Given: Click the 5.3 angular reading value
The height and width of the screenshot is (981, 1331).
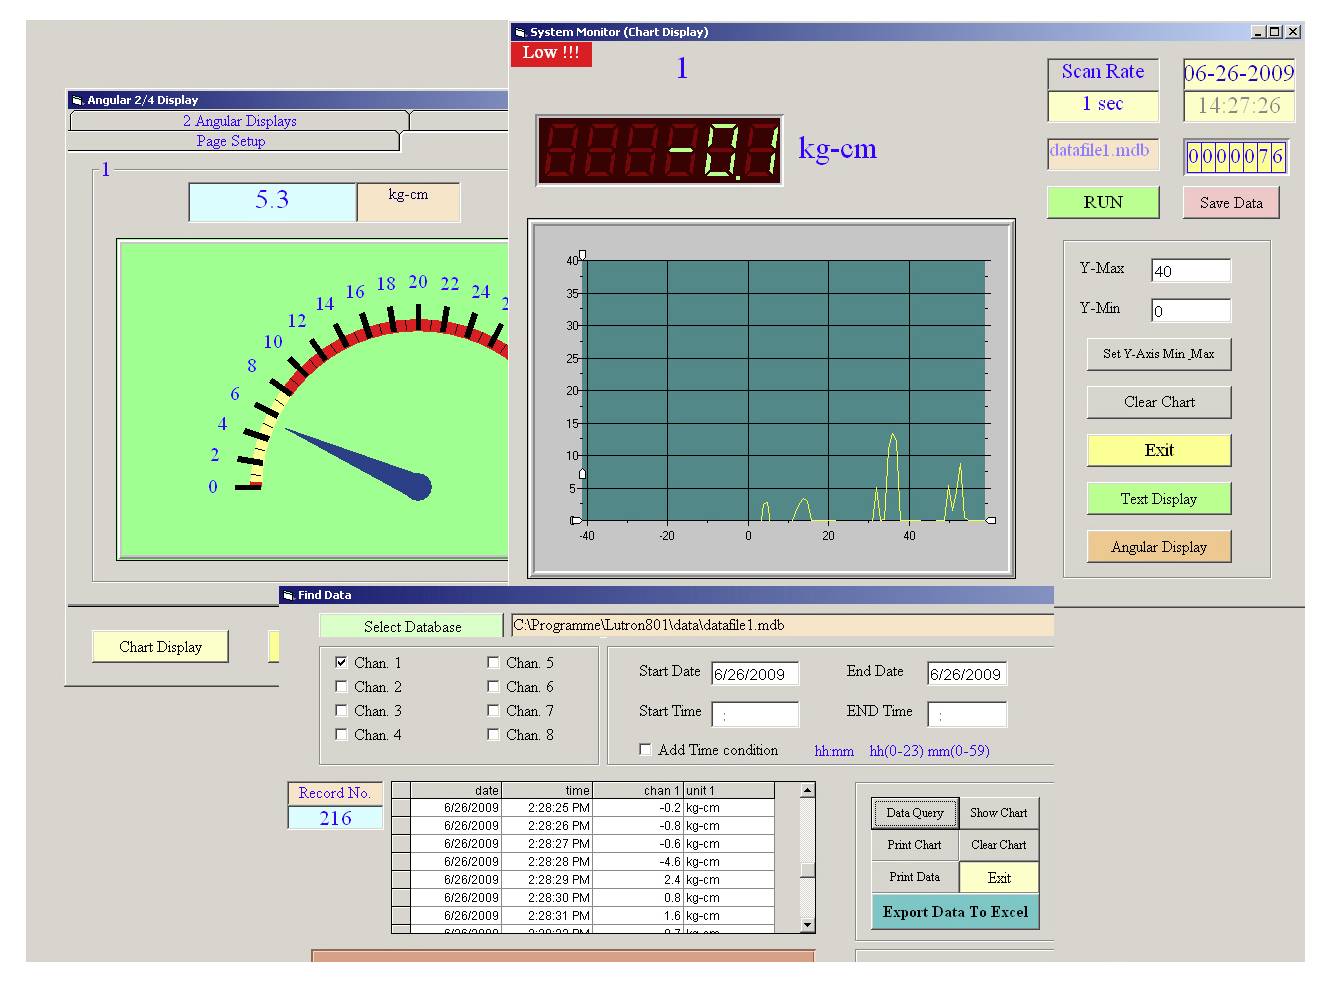Looking at the screenshot, I should point(272,201).
